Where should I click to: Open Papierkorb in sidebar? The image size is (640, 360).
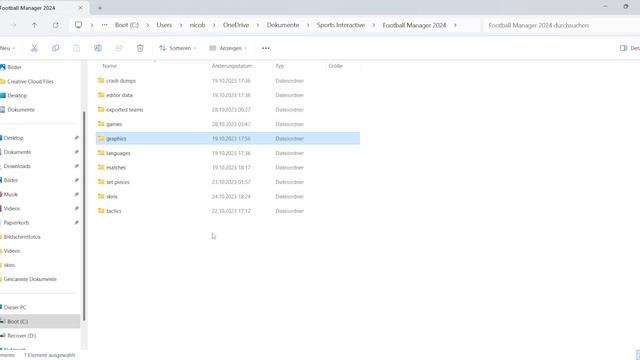coord(16,222)
